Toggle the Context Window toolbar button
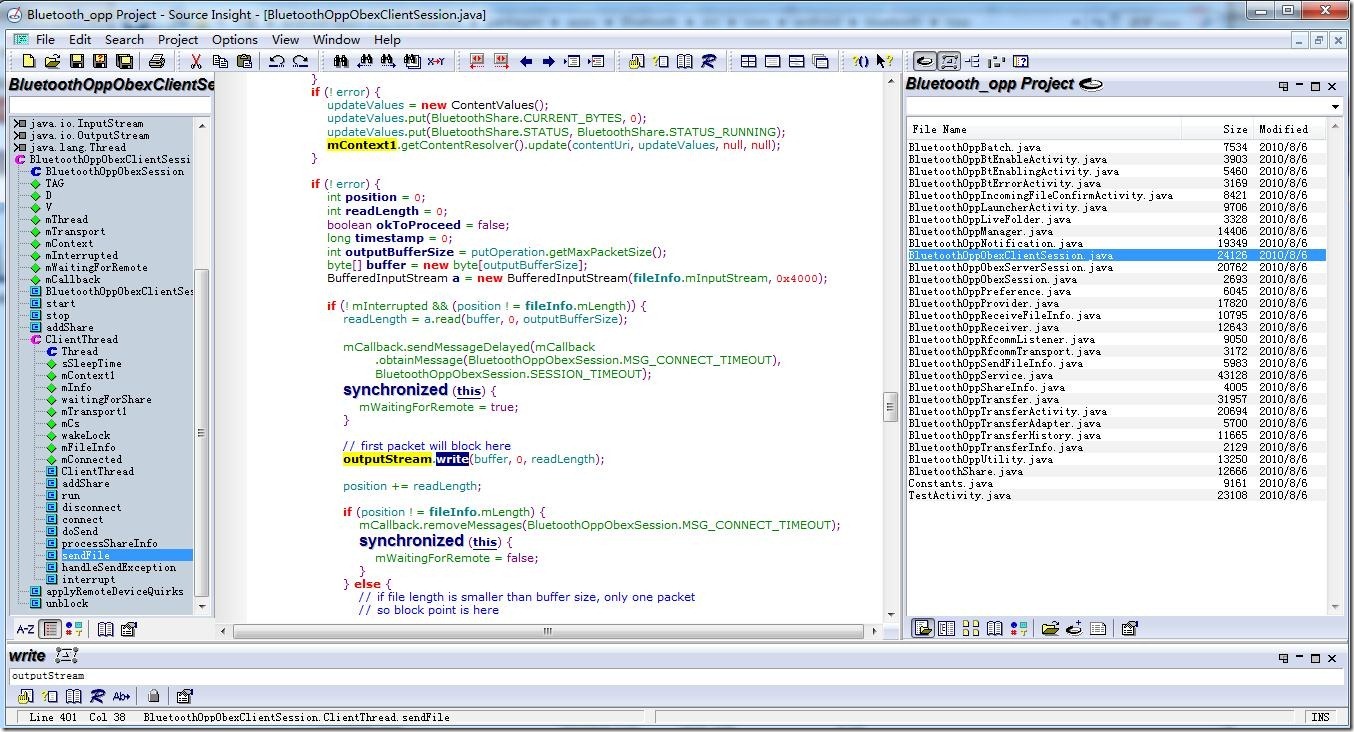The width and height of the screenshot is (1354, 732). click(949, 62)
